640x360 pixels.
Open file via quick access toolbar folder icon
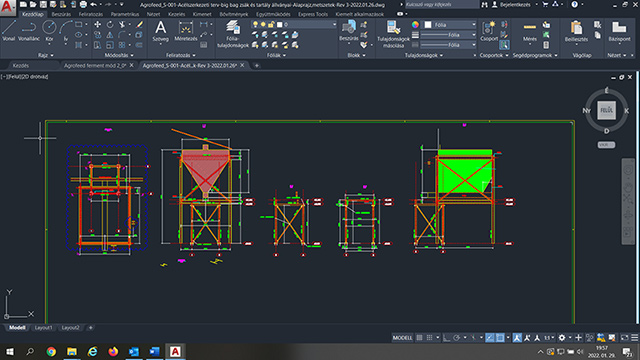coord(33,4)
